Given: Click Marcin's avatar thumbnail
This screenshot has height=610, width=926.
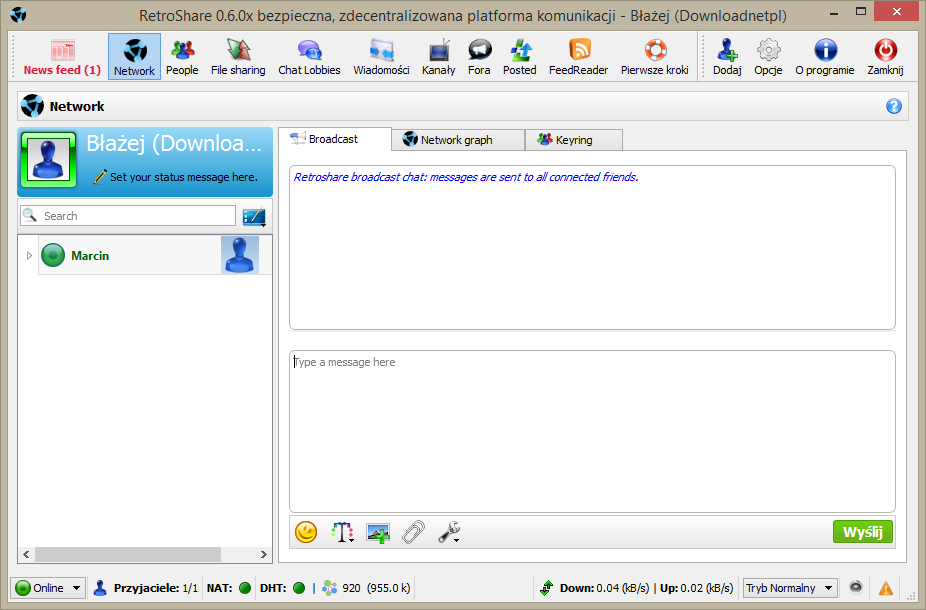Looking at the screenshot, I should 240,255.
